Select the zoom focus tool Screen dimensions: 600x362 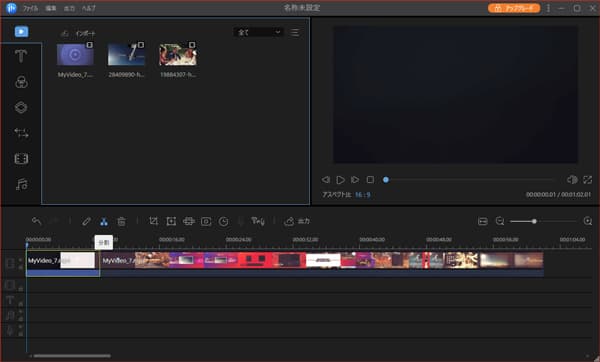[171, 221]
